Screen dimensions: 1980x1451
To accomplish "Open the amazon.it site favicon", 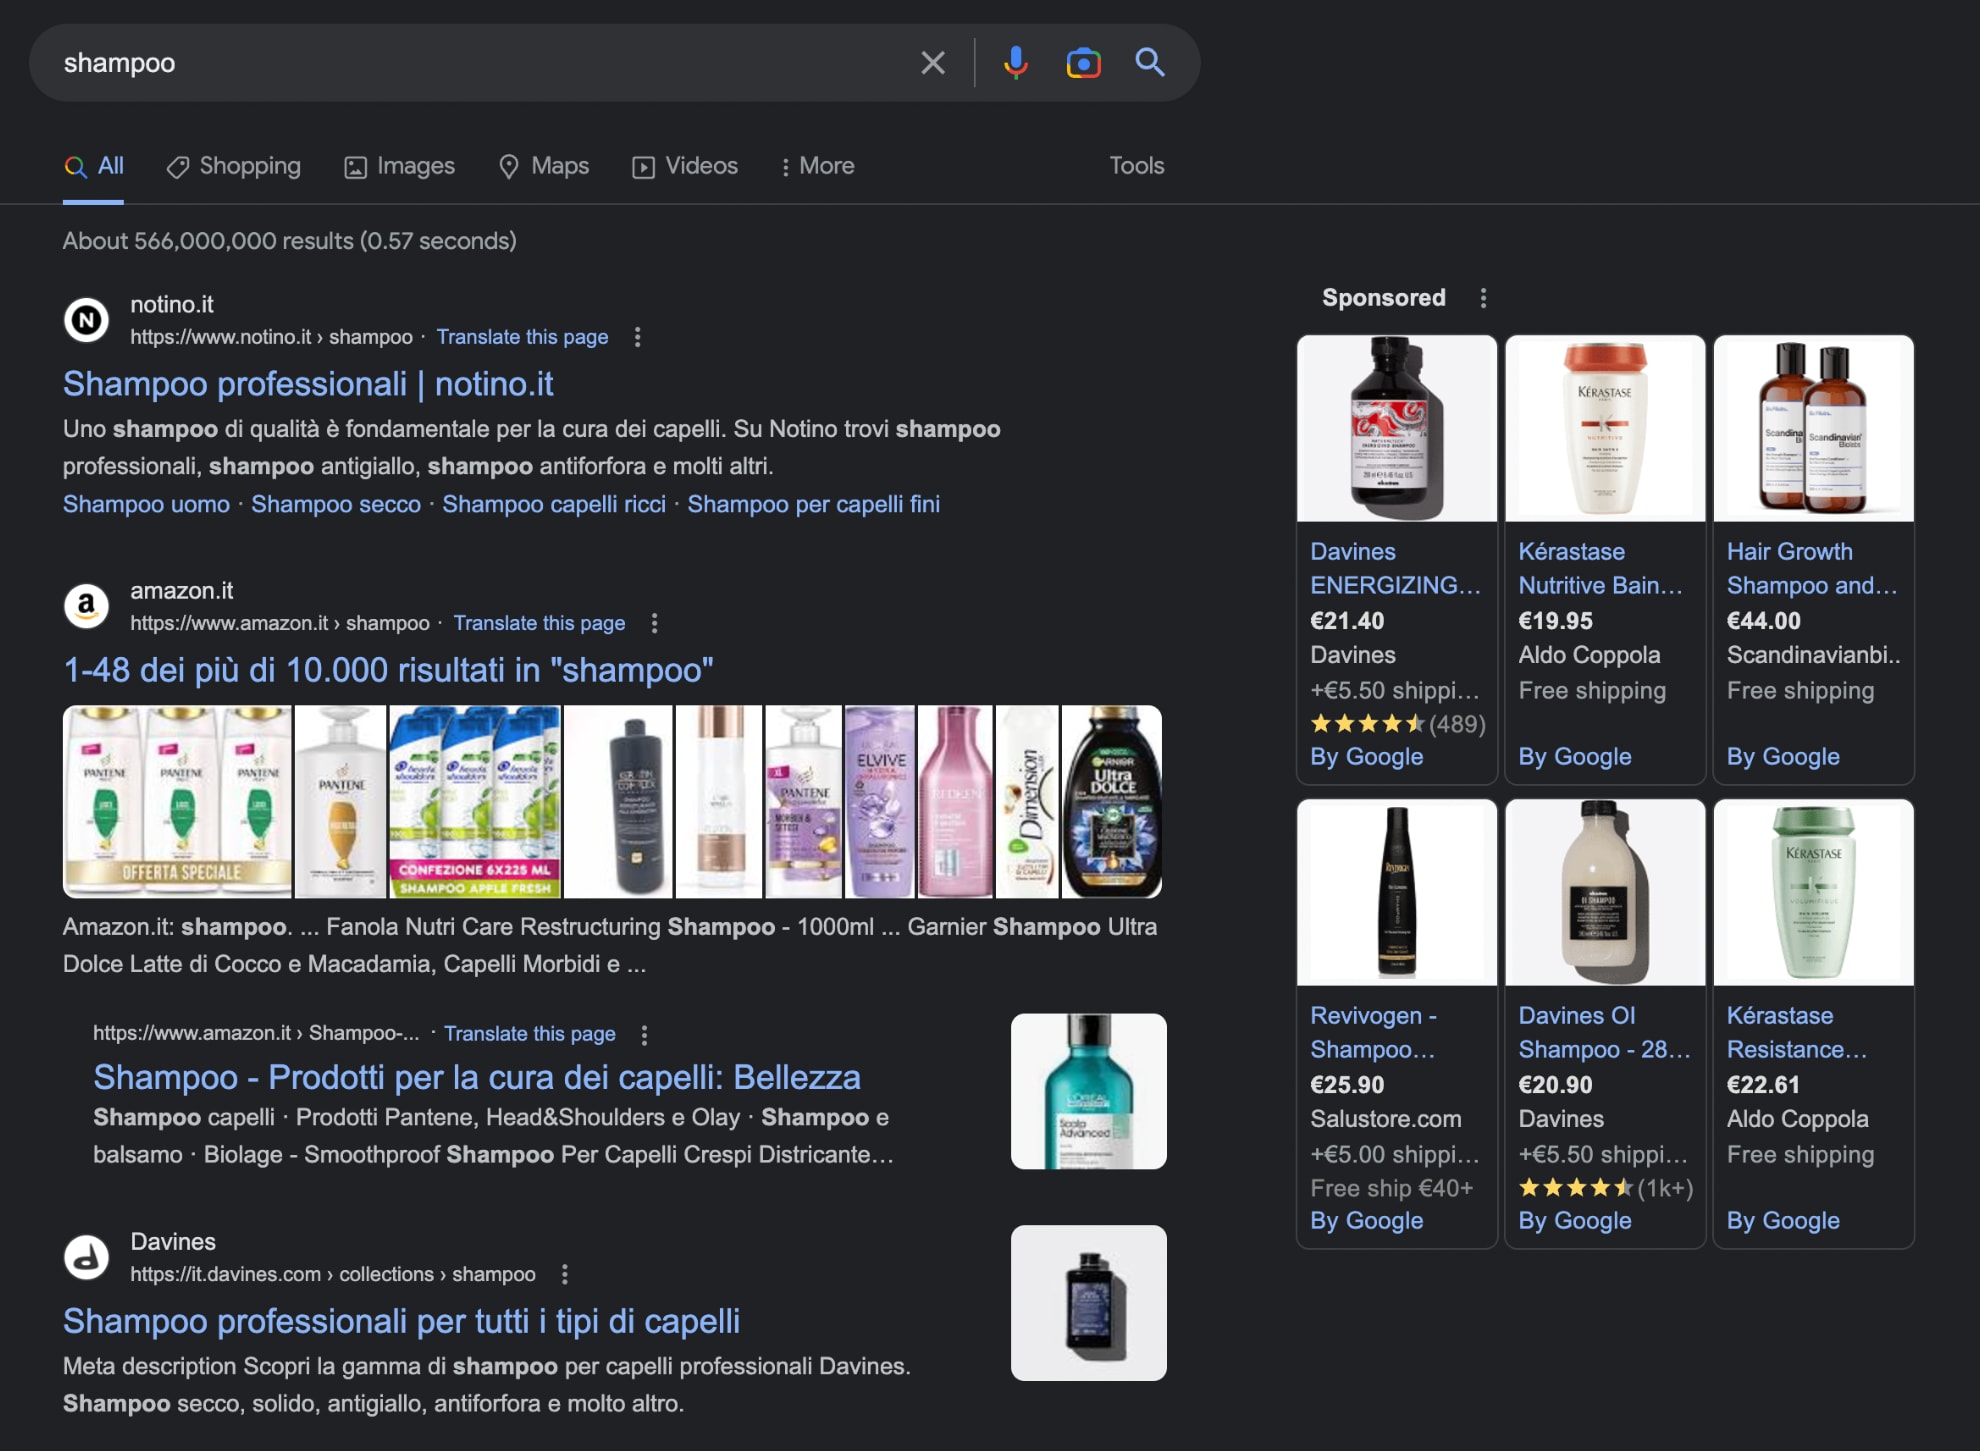I will 87,606.
